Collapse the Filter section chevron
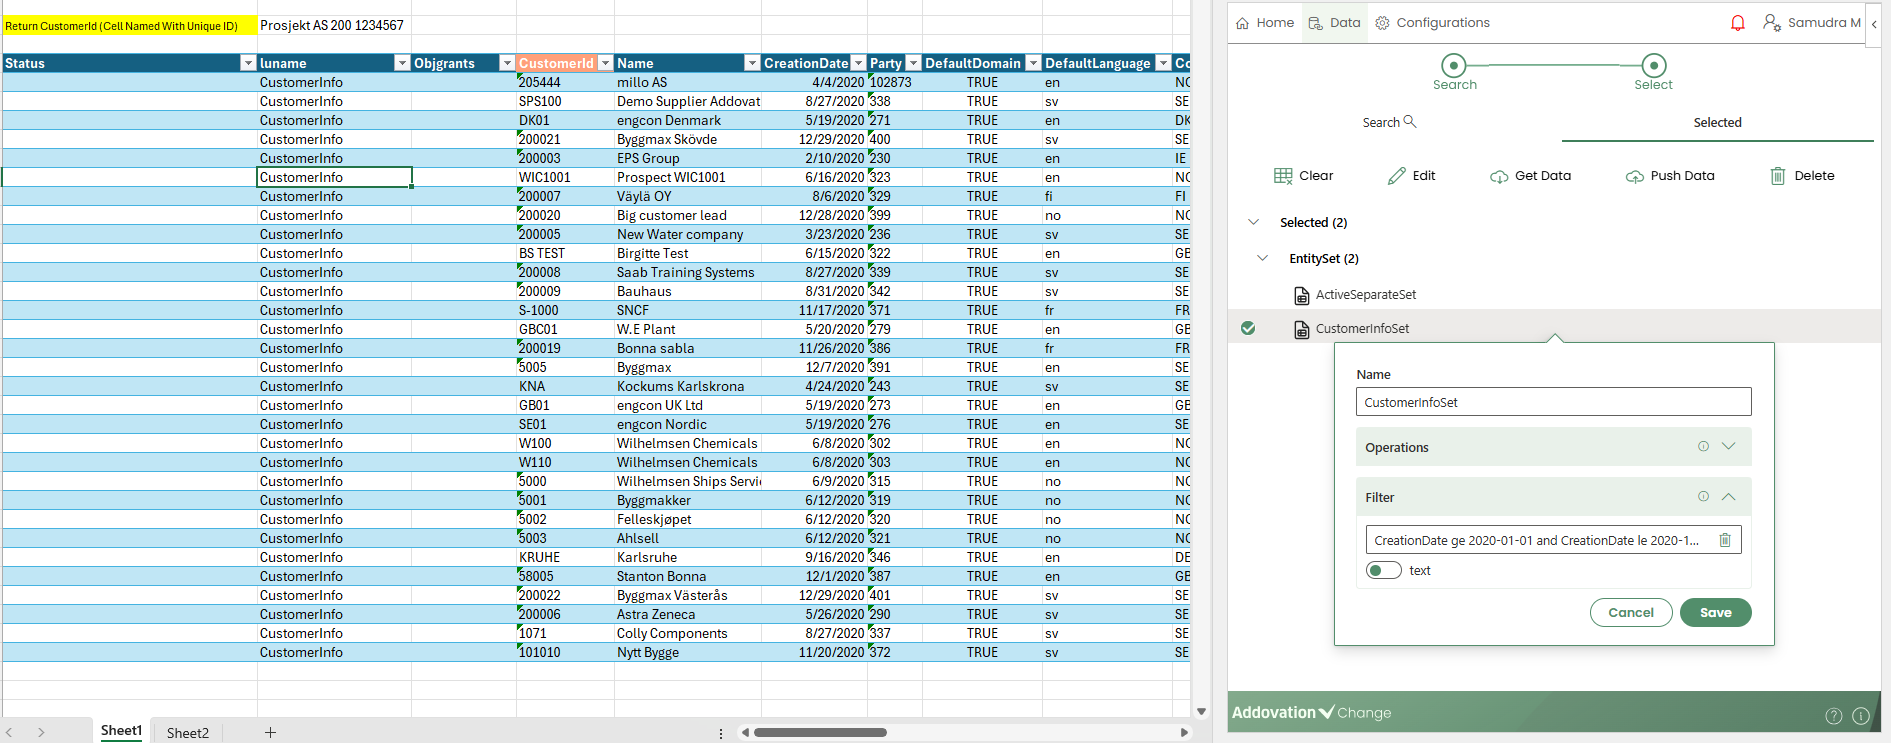This screenshot has width=1891, height=743. [x=1728, y=497]
